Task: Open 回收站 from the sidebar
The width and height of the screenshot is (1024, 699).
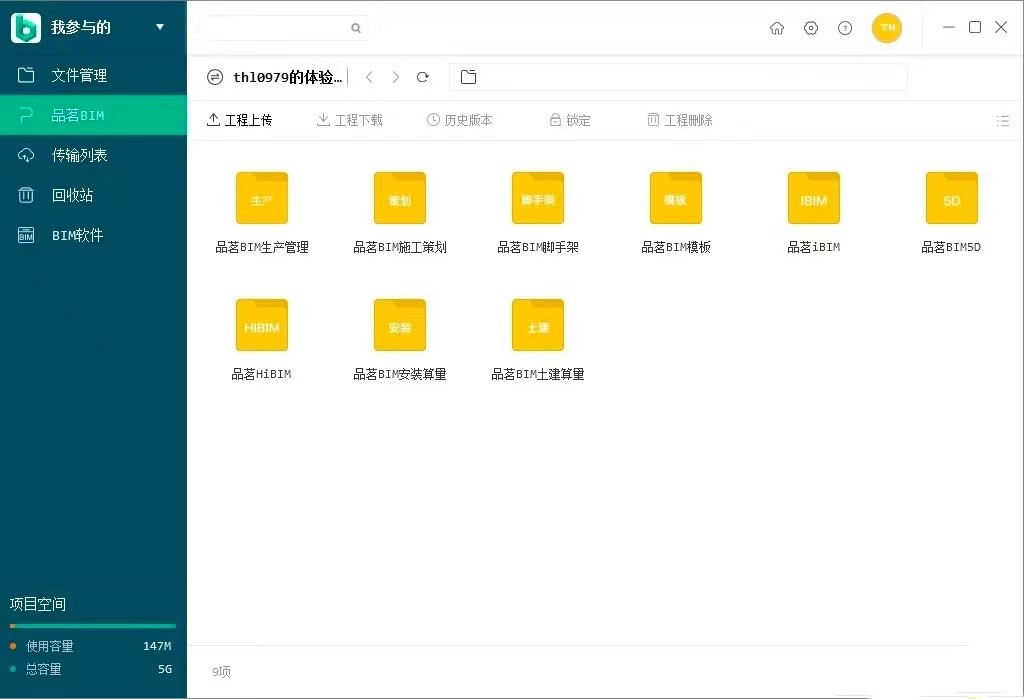Action: click(72, 195)
